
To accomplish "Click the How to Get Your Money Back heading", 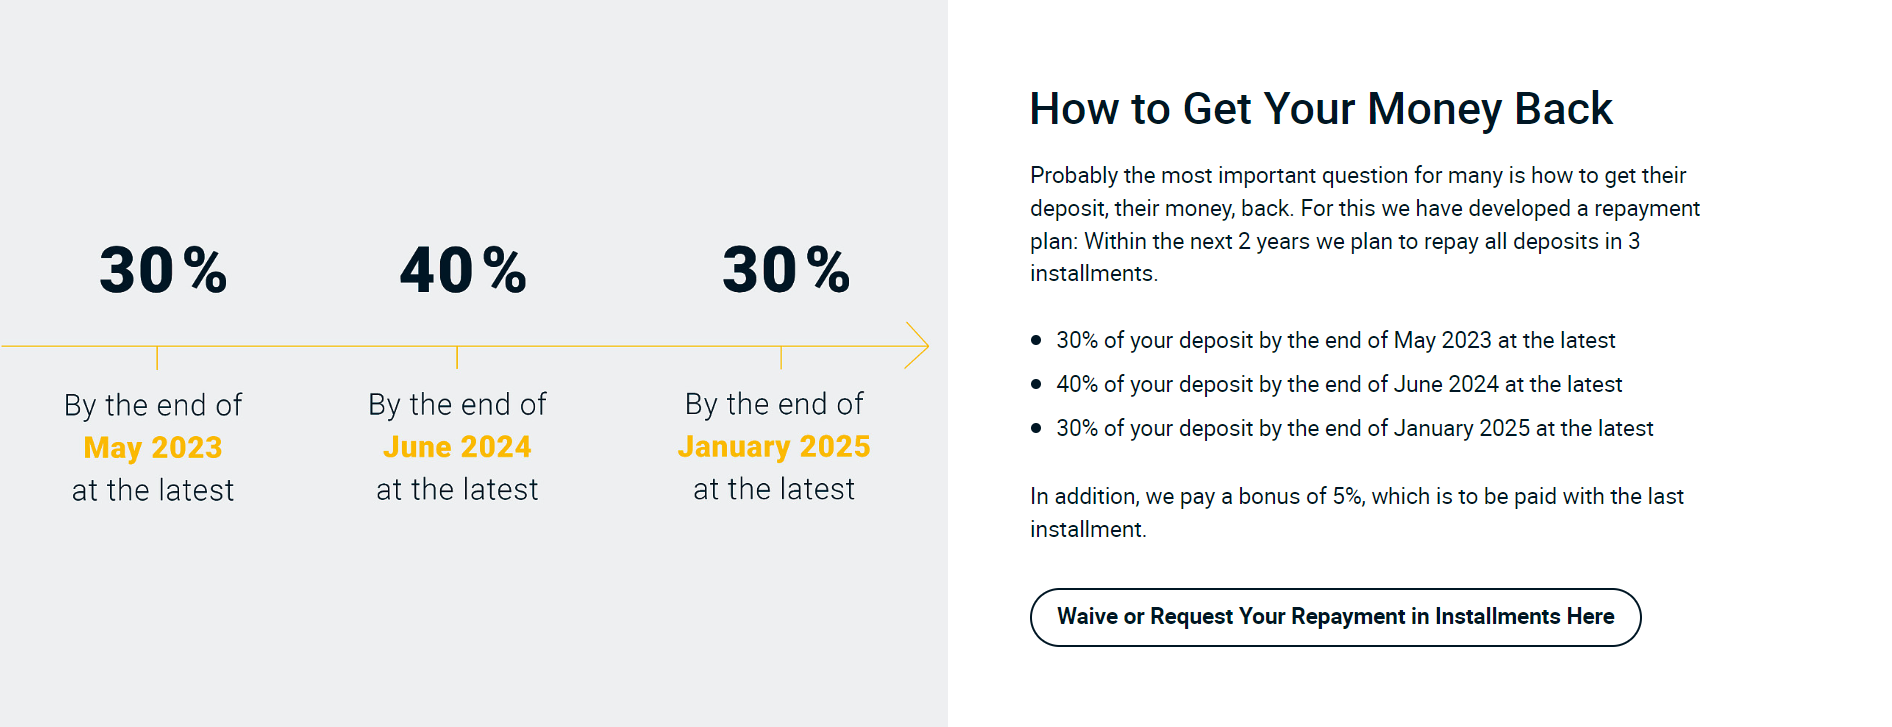I will [1321, 109].
